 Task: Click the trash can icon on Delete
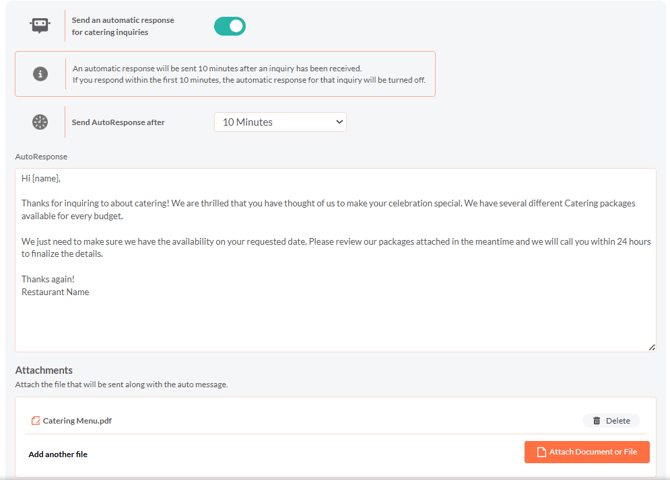tap(597, 421)
